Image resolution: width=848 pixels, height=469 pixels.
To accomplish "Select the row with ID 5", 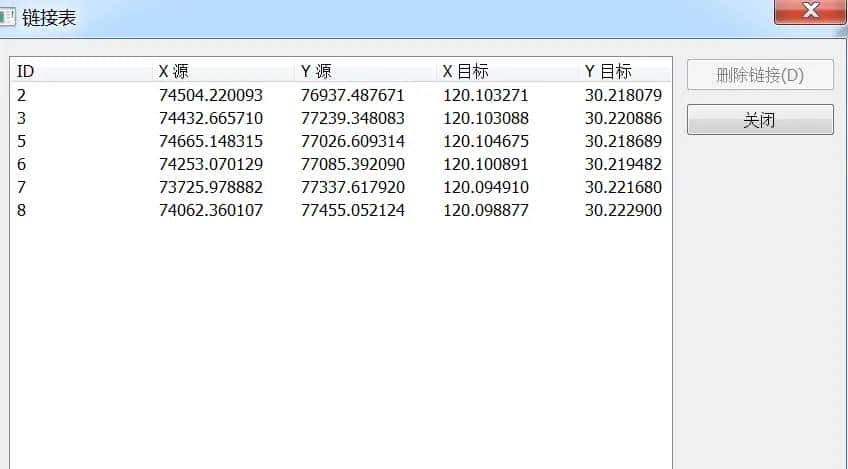I will 341,141.
